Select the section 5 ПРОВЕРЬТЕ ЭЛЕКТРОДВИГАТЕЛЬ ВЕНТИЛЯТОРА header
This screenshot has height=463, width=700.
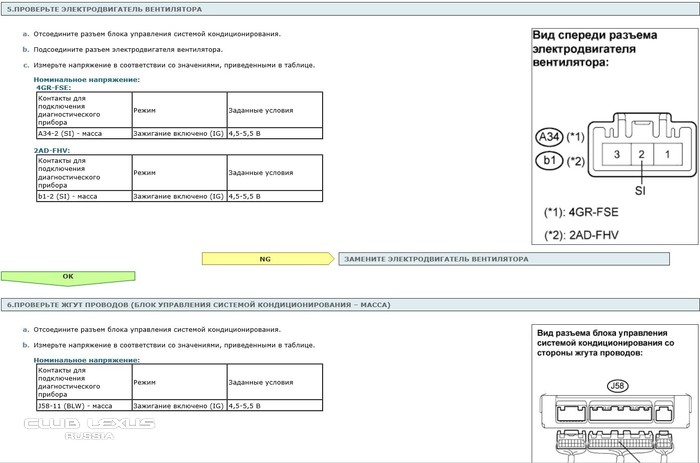[105, 8]
